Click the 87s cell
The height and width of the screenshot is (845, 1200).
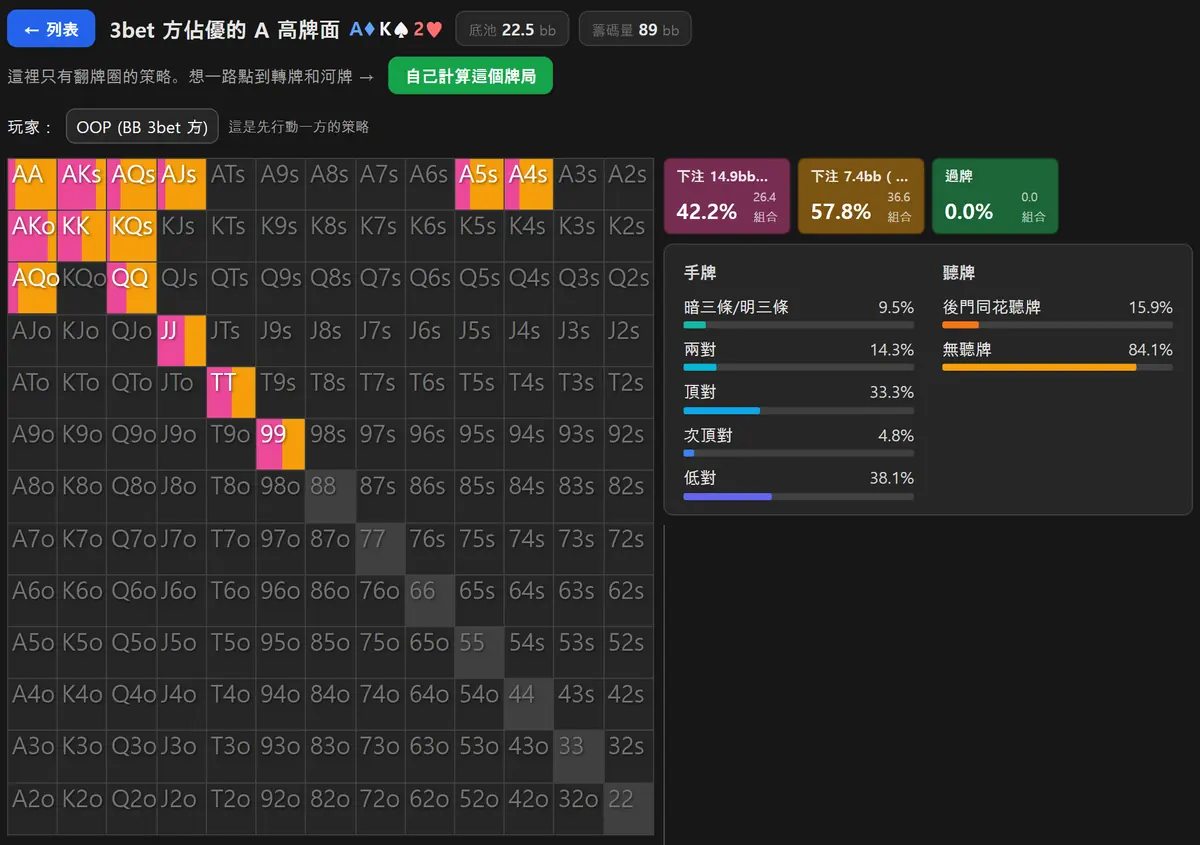pyautogui.click(x=380, y=496)
